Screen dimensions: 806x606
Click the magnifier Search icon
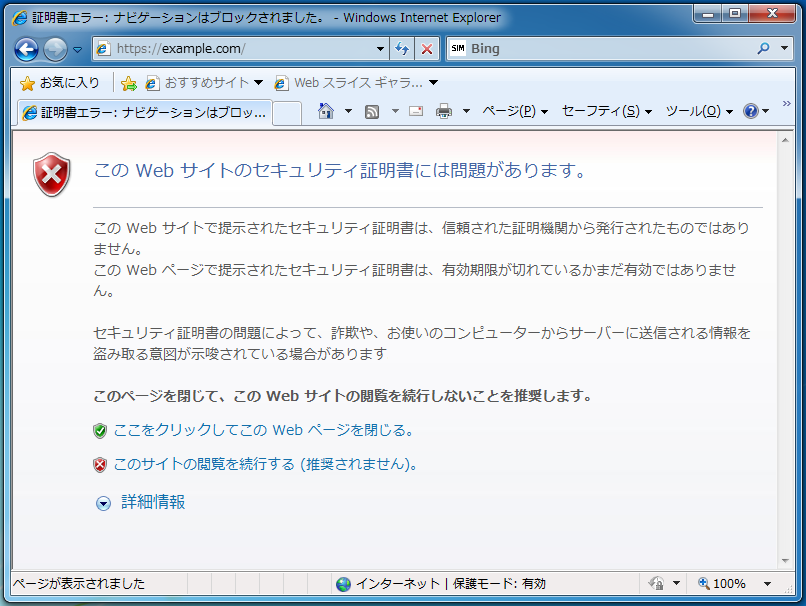click(x=764, y=48)
